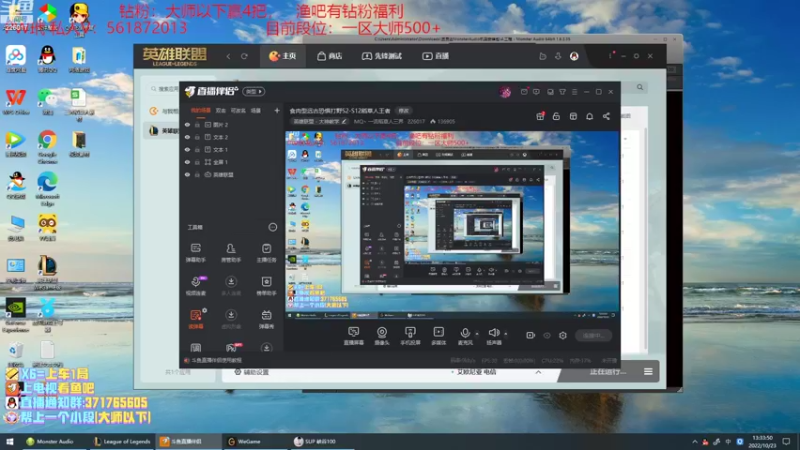Hide the 全屏 1 source with its eye icon

[x=187, y=162]
